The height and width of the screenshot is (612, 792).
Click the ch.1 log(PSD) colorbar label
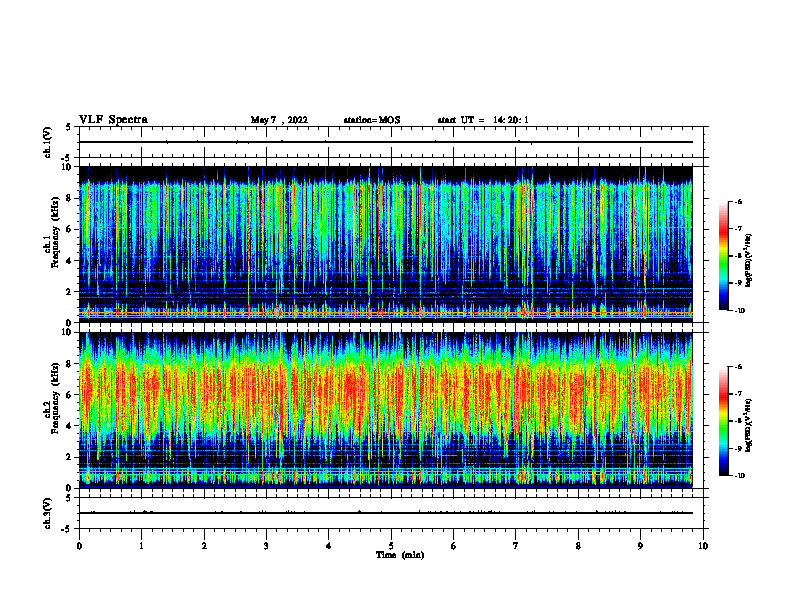(x=749, y=261)
